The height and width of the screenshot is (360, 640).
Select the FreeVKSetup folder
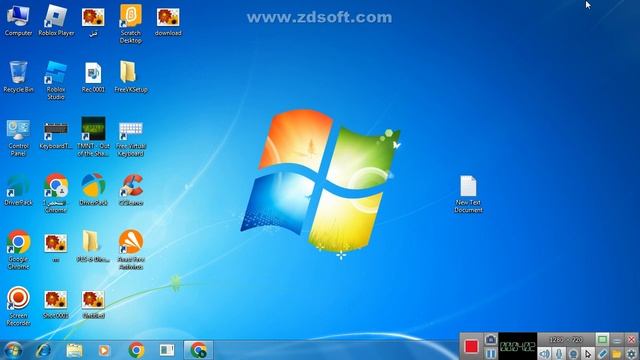(x=131, y=77)
